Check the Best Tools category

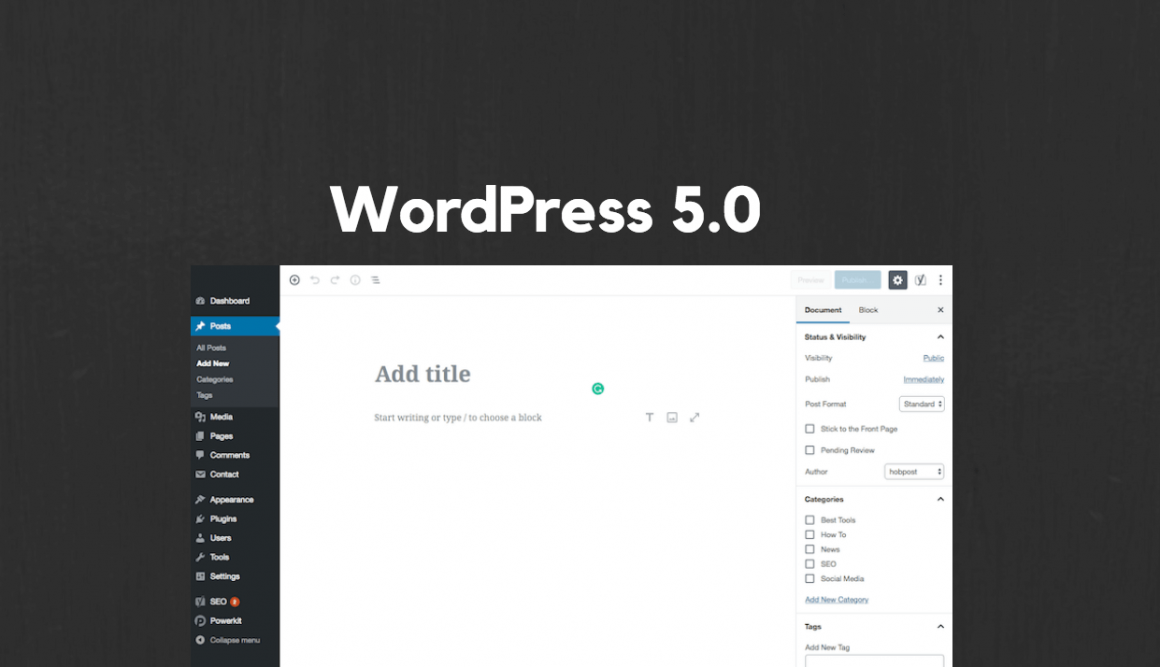tap(809, 521)
